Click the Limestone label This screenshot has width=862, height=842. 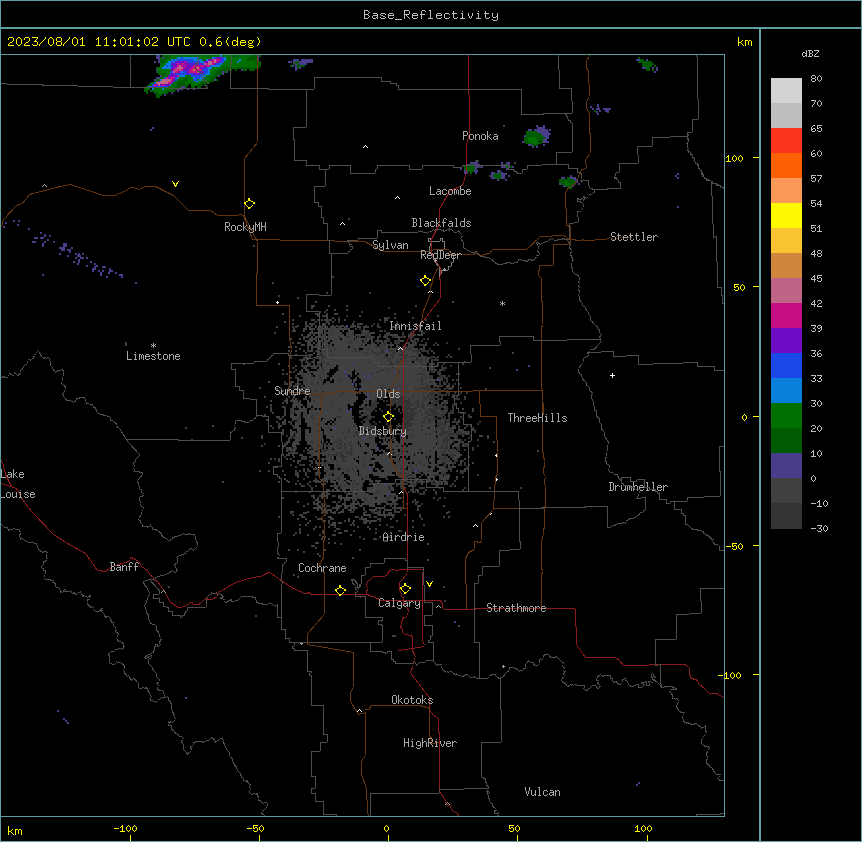click(153, 356)
